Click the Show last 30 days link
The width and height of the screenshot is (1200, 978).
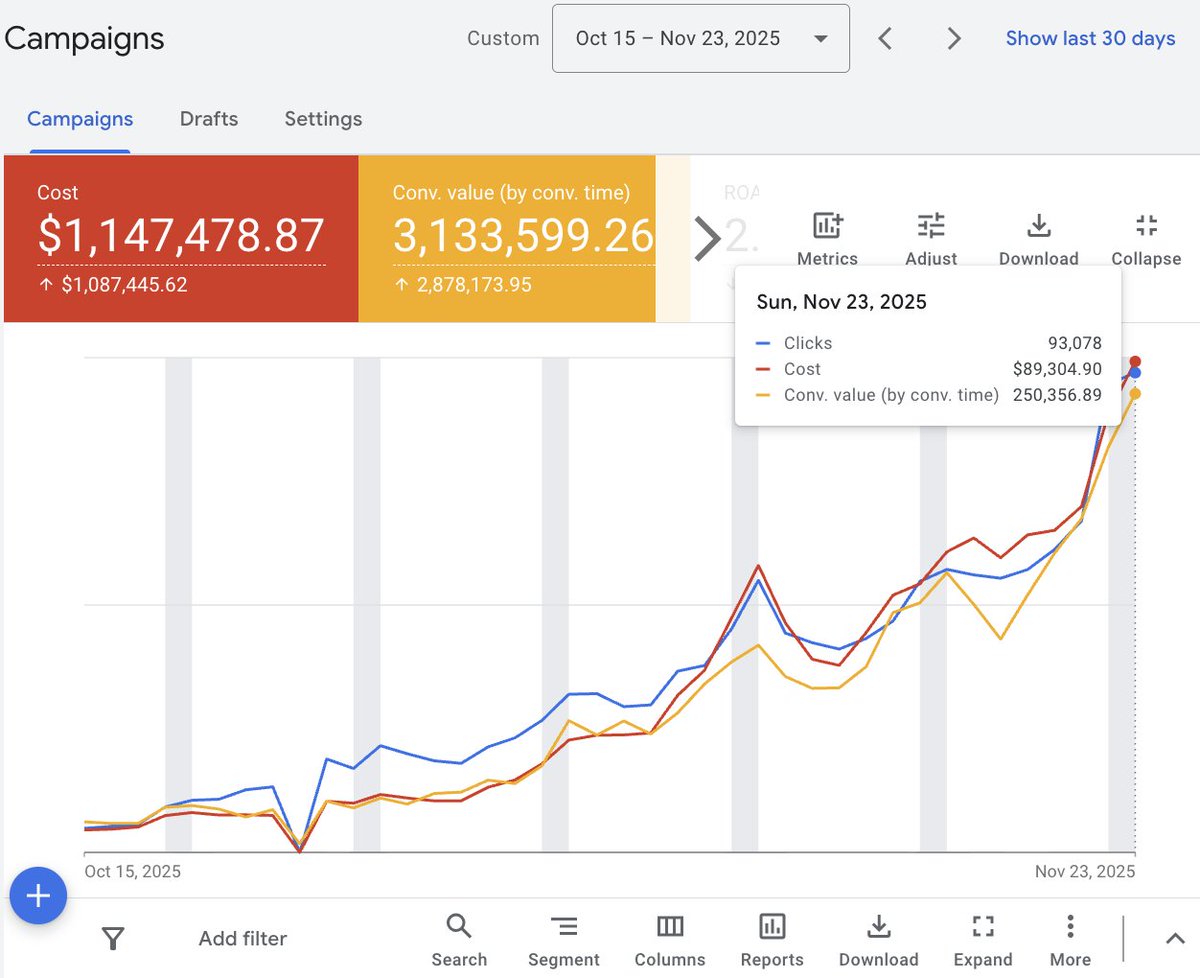point(1090,38)
